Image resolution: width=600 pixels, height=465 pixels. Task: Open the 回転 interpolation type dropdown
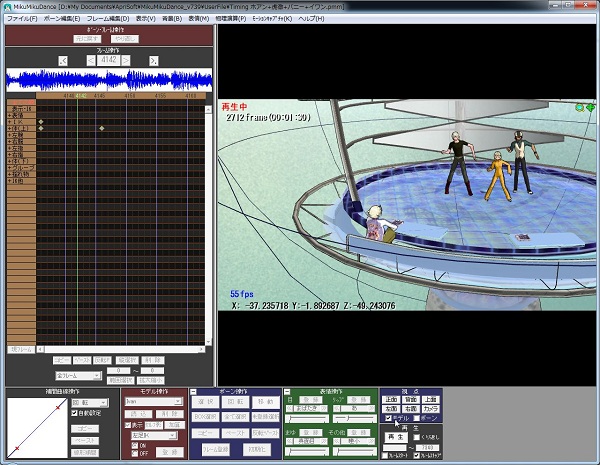[90, 403]
